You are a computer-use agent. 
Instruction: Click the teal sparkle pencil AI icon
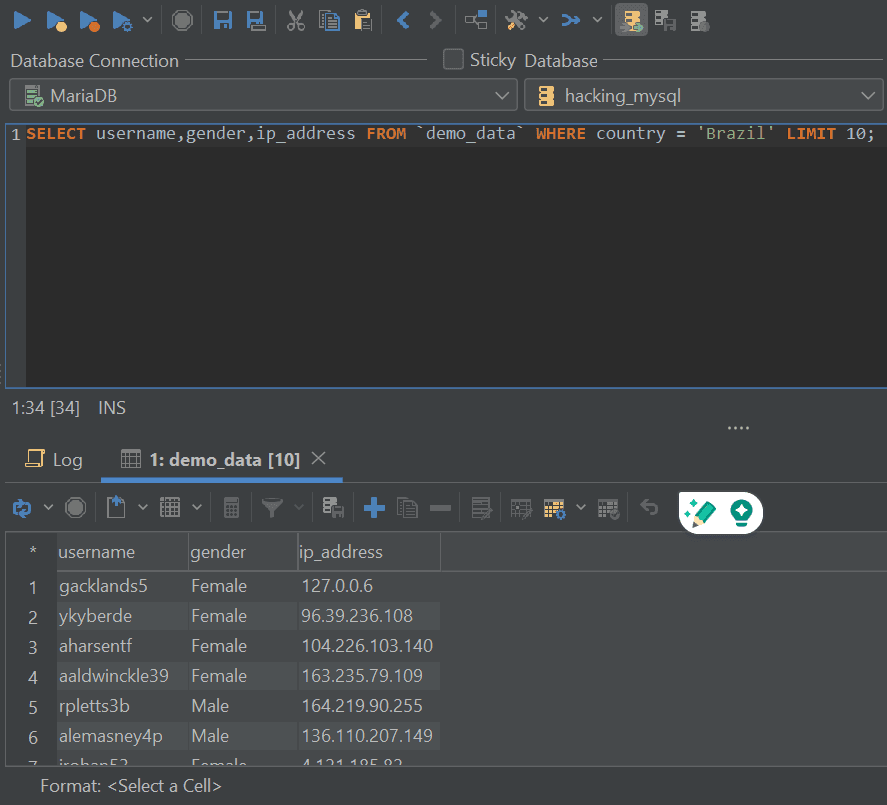(700, 513)
